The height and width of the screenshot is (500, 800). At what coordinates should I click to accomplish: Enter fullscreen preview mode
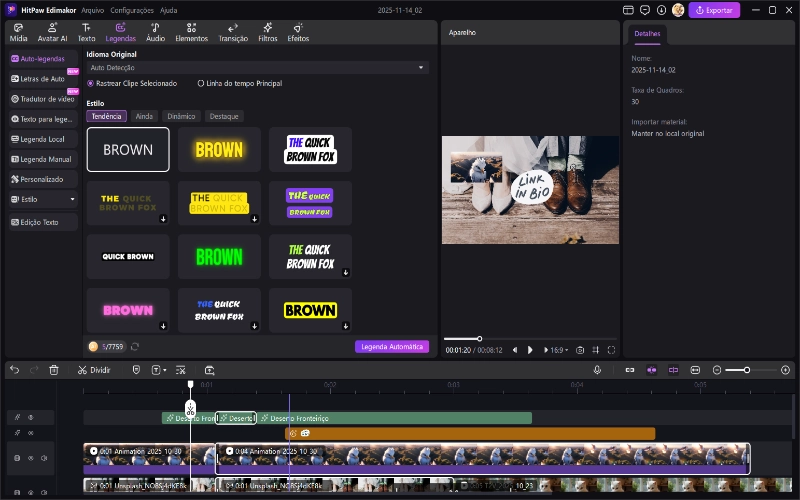point(611,350)
